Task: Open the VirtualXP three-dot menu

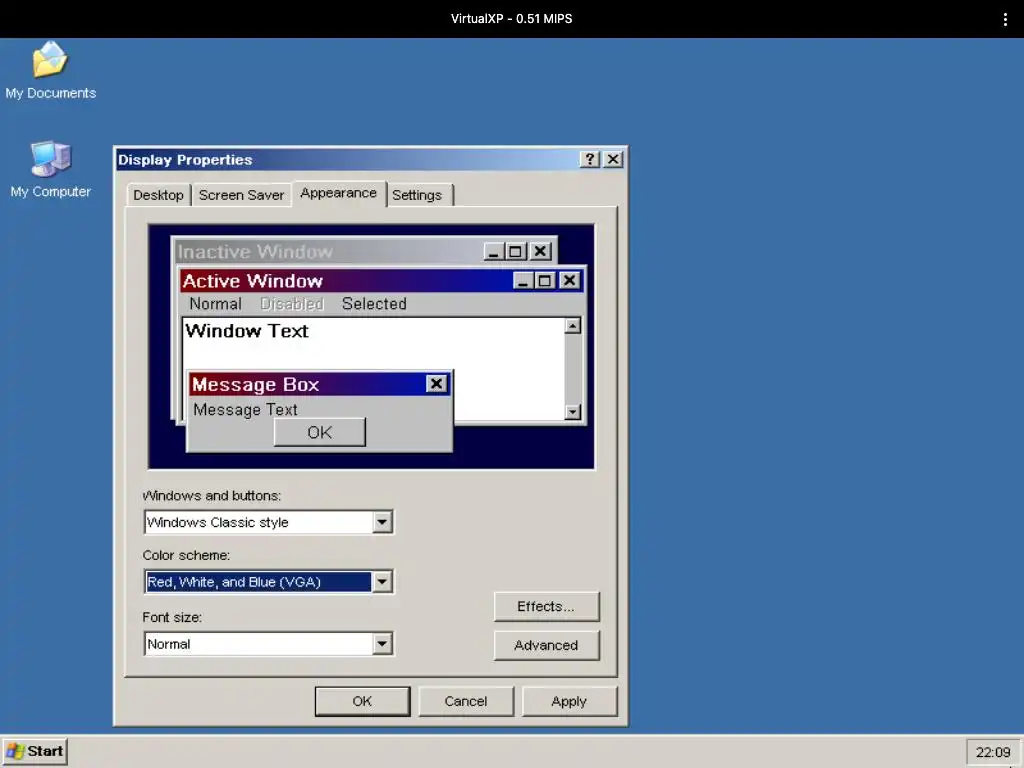Action: [x=1004, y=19]
